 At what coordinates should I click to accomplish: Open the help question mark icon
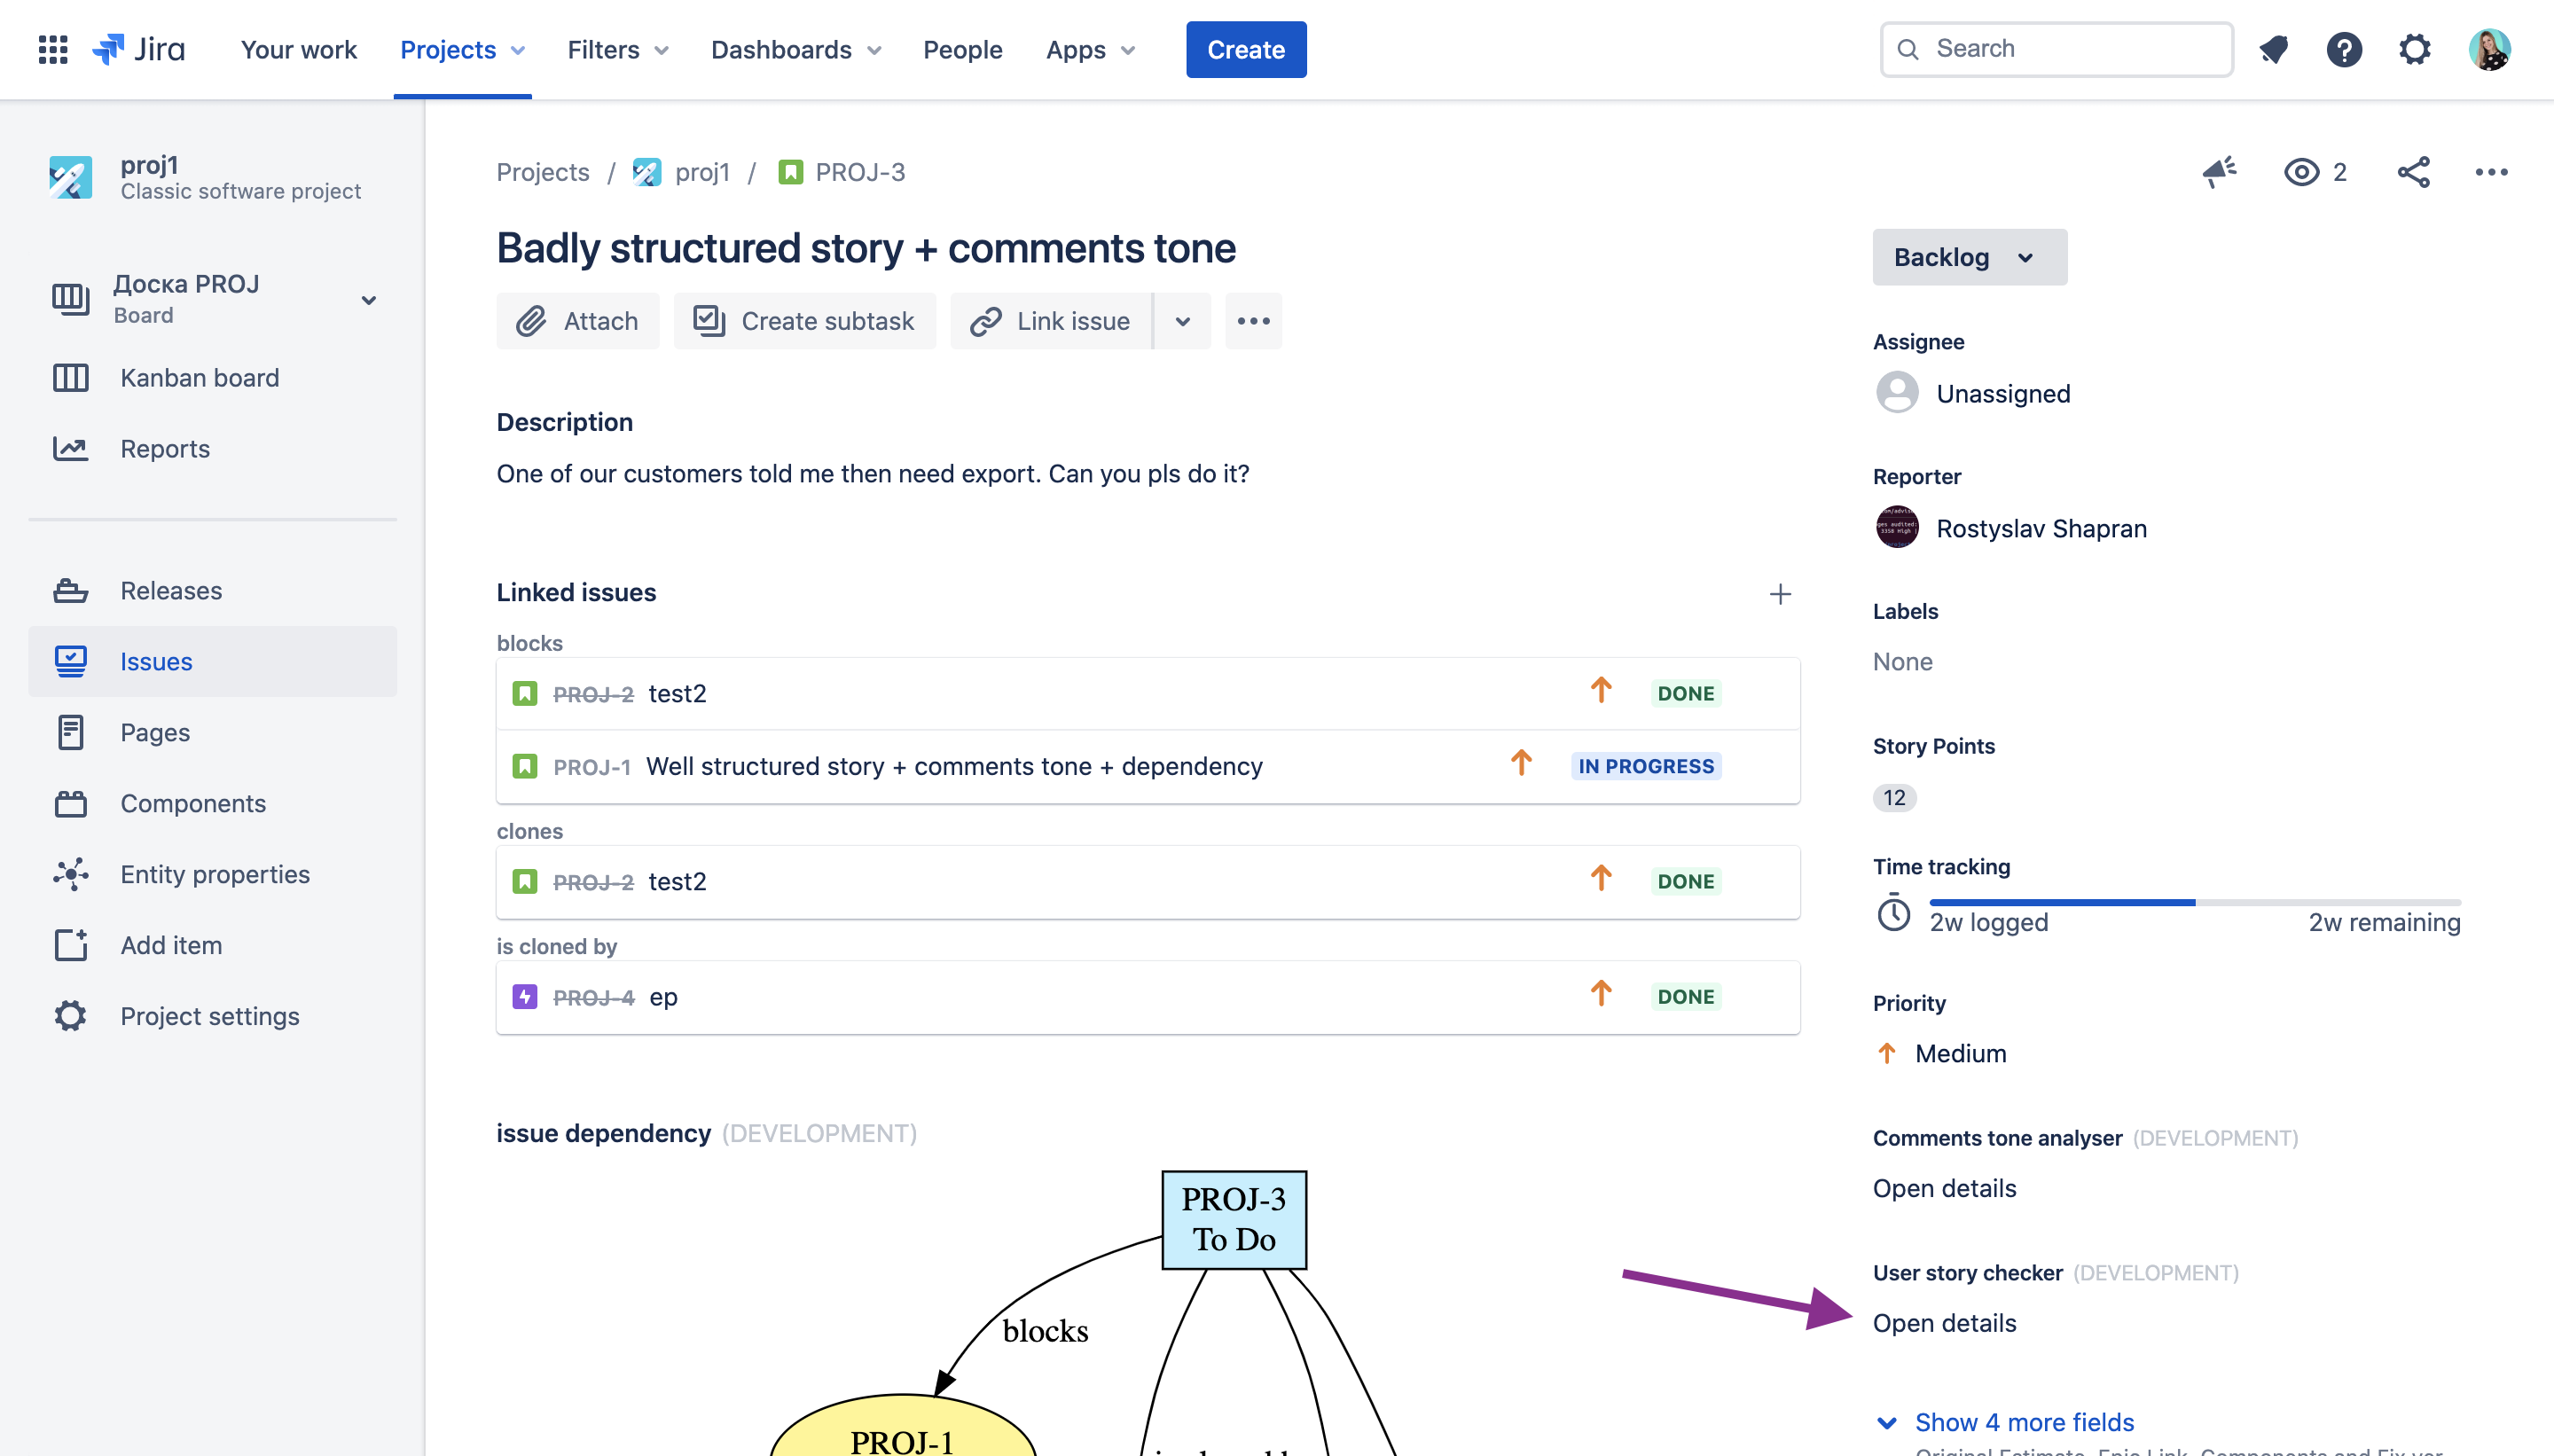(x=2344, y=49)
